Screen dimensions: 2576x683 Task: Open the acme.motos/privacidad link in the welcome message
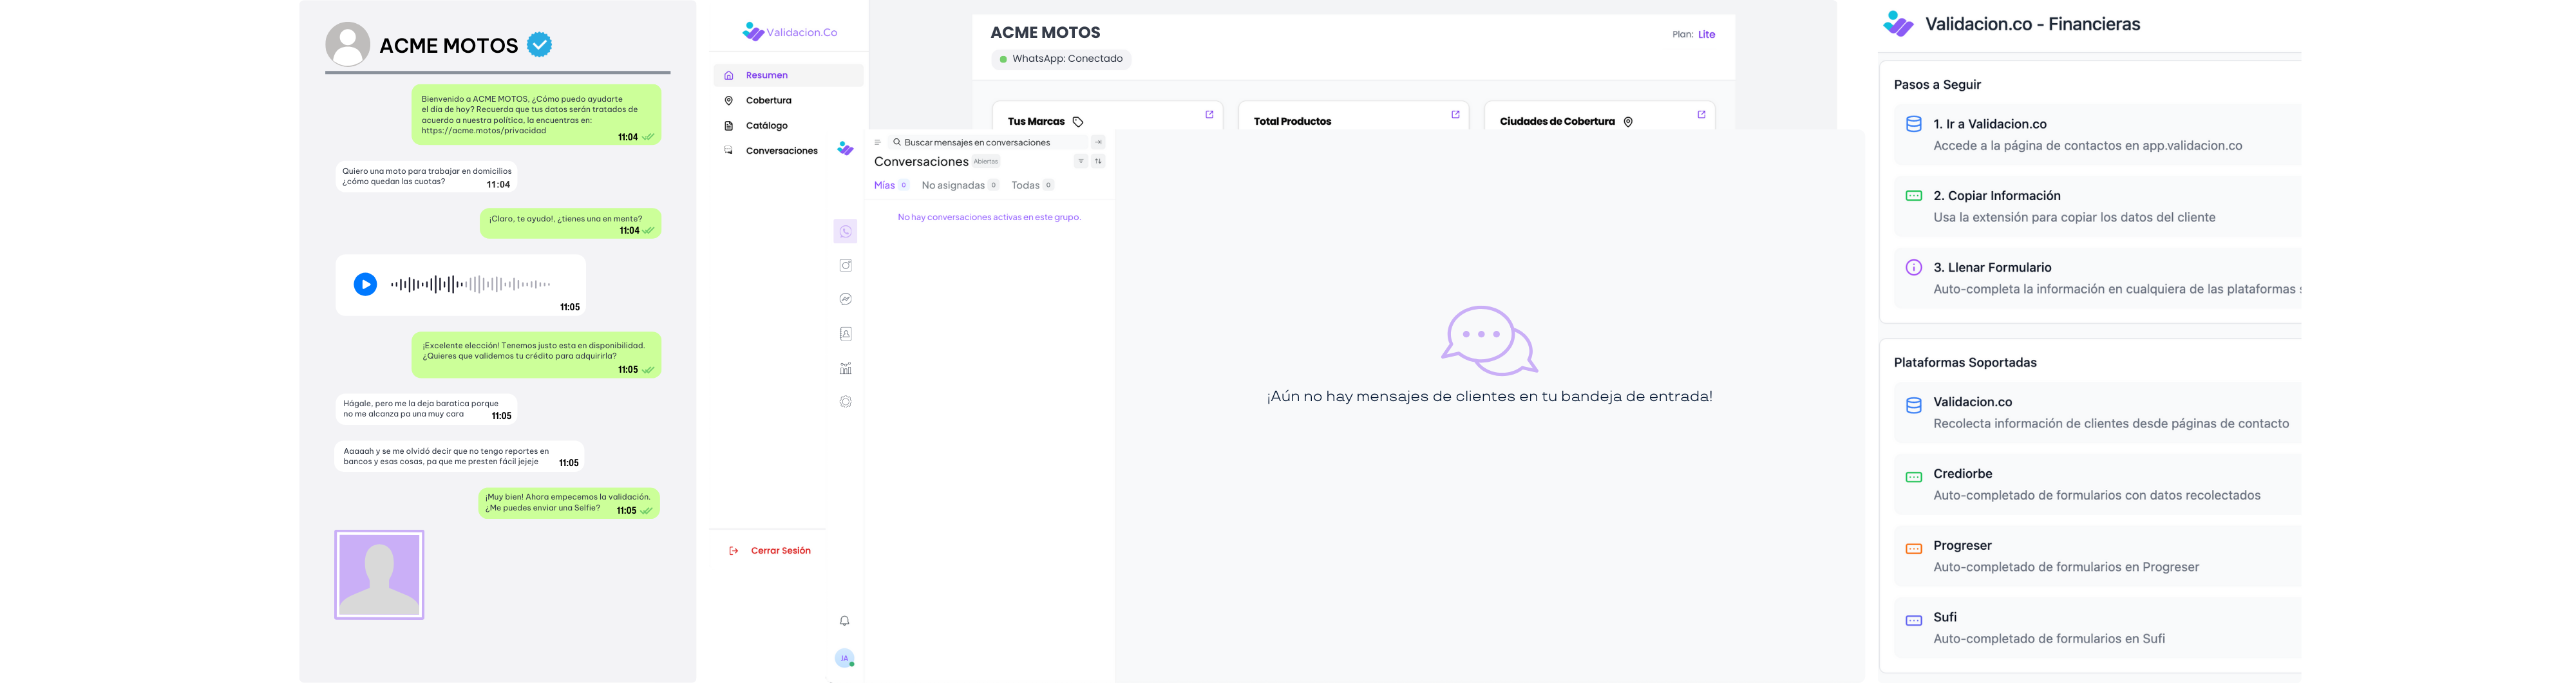tap(484, 131)
